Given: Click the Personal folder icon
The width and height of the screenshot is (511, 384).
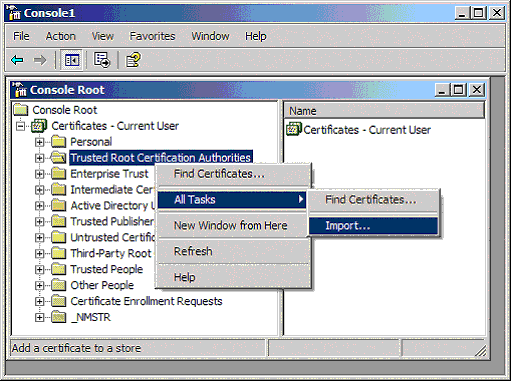Looking at the screenshot, I should click(59, 142).
